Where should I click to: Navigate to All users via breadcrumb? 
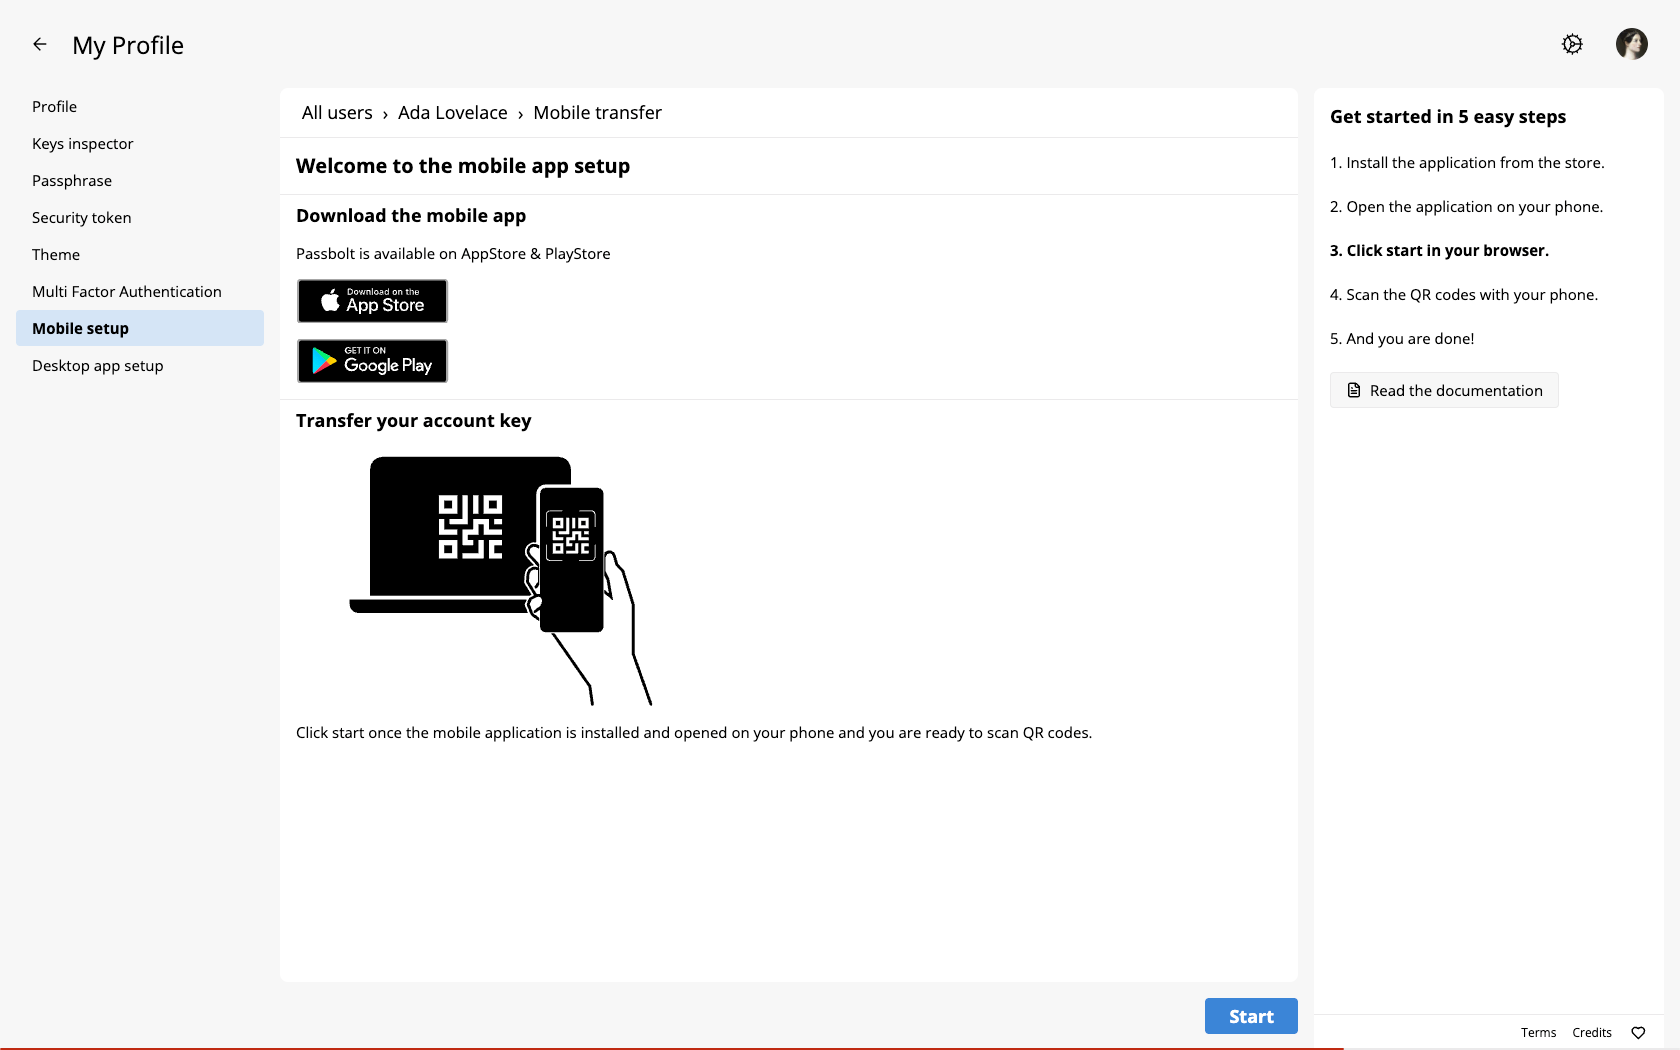[x=336, y=112]
